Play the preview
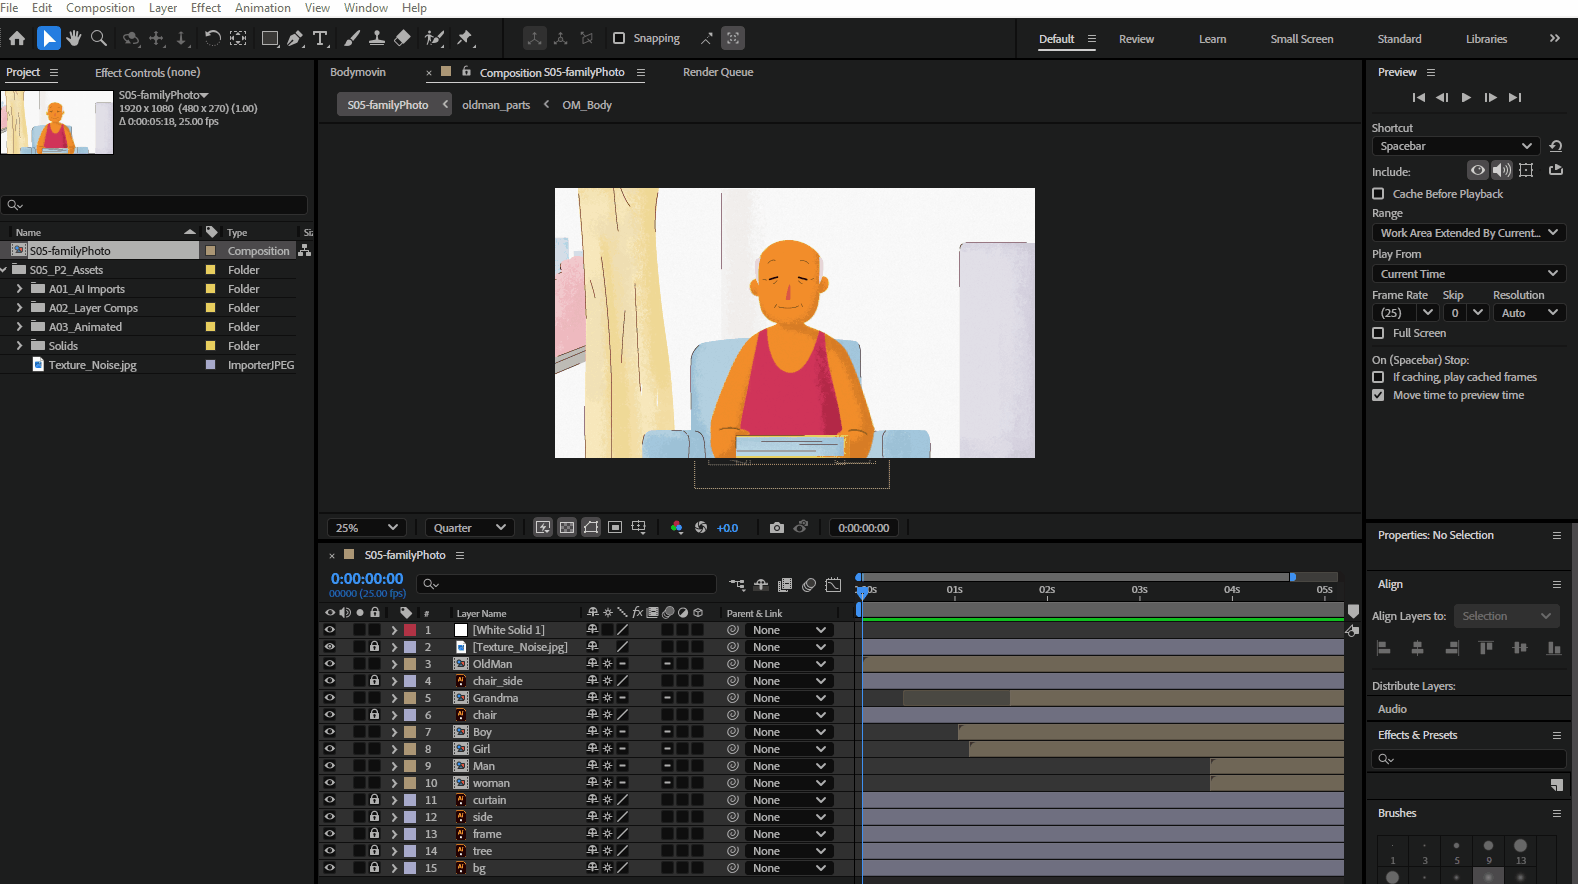Screen dimensions: 1578x884 tap(1466, 97)
